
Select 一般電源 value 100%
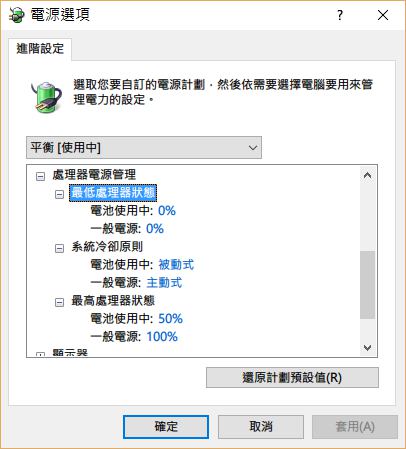[162, 337]
